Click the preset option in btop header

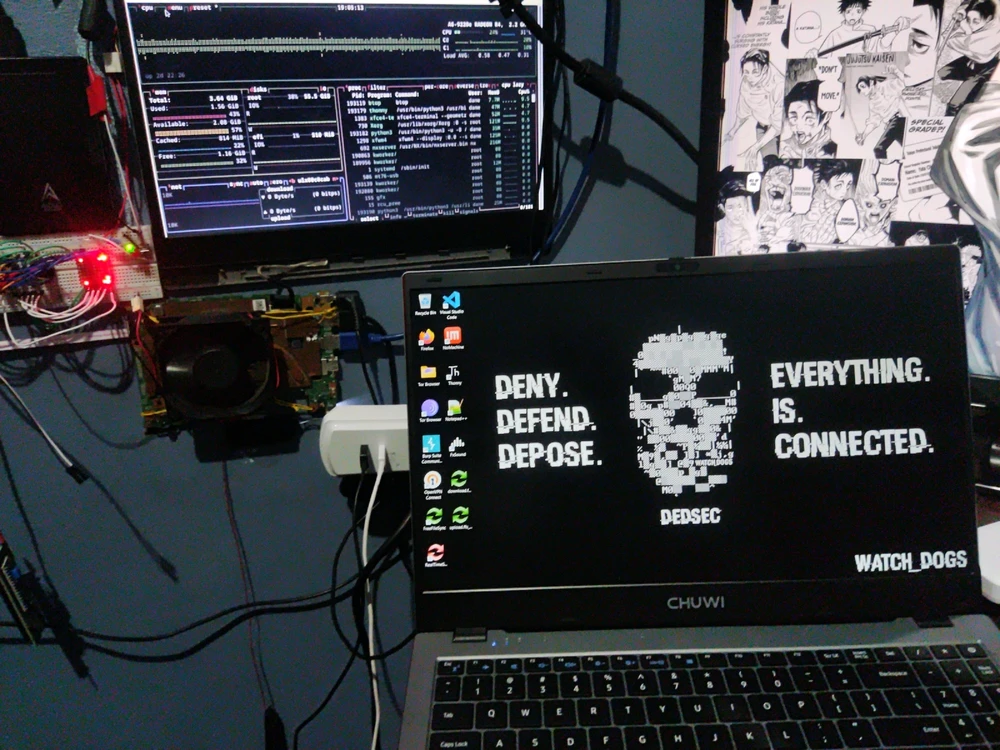(202, 8)
